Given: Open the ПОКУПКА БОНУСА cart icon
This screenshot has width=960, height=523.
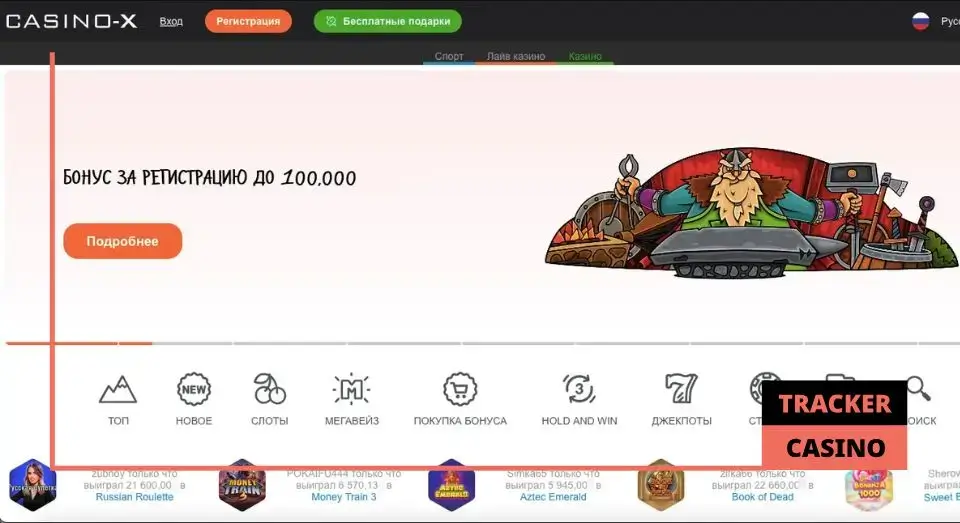Looking at the screenshot, I should [460, 389].
